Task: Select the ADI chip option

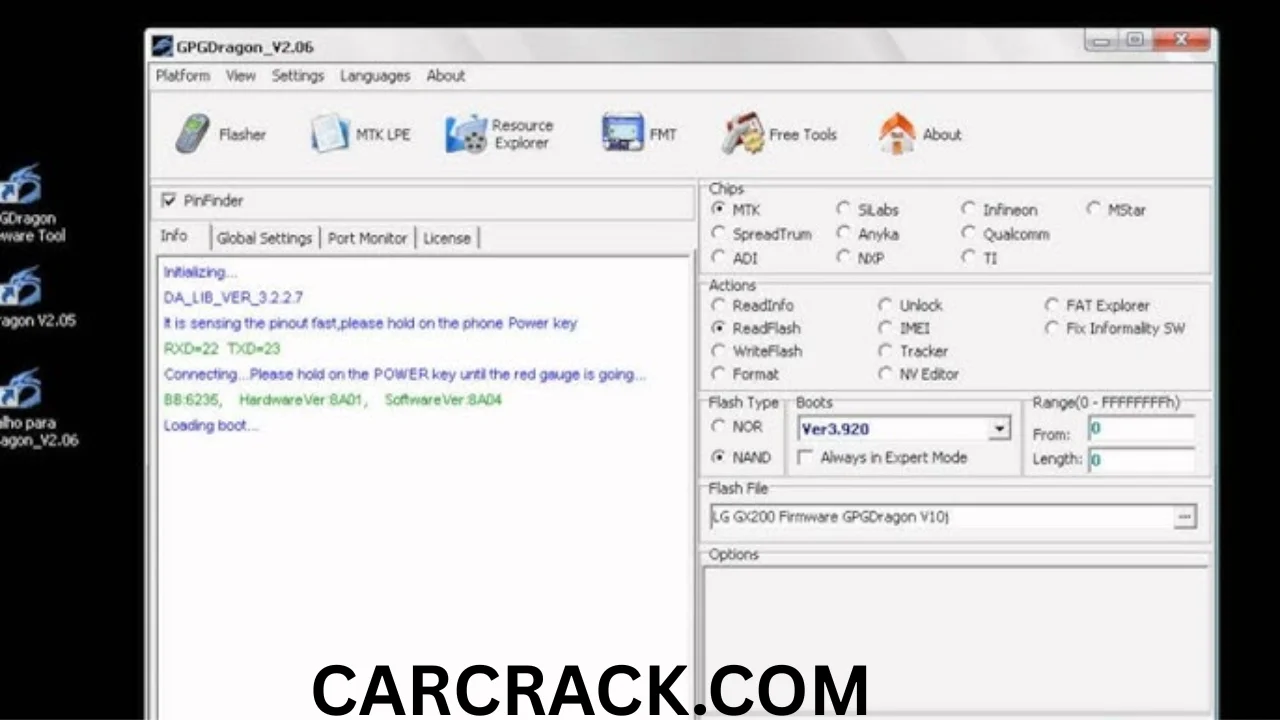Action: coord(718,257)
